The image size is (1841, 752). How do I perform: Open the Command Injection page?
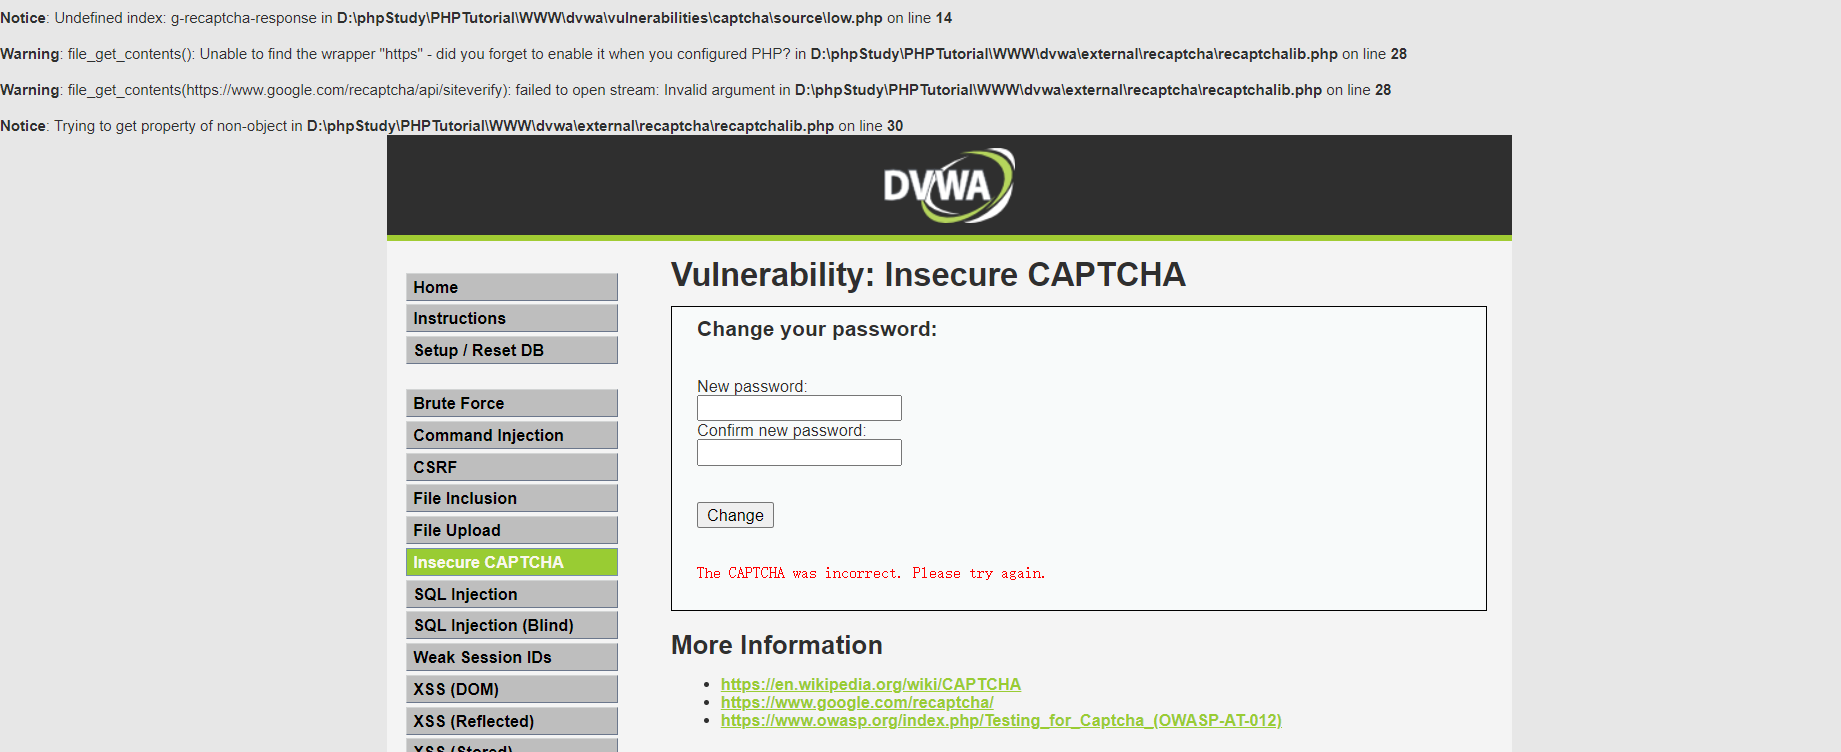(511, 435)
